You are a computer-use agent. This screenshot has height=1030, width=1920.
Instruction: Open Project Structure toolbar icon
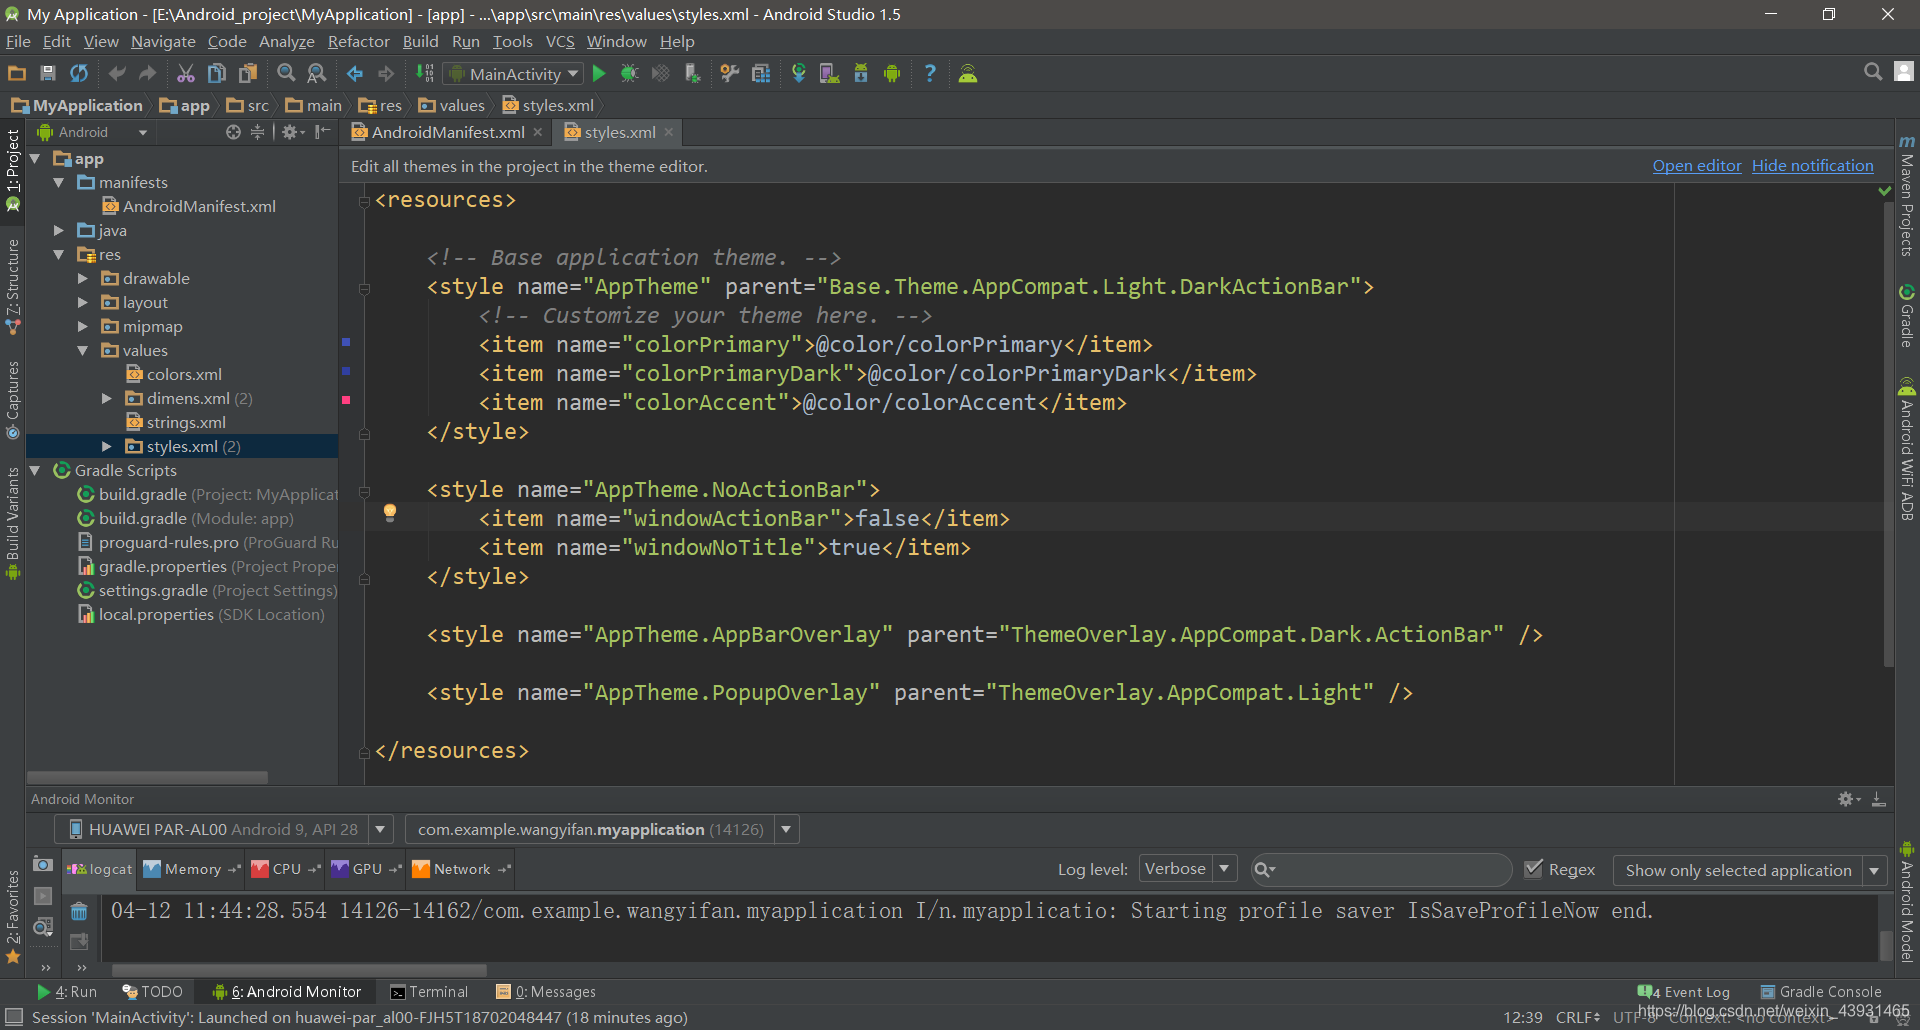tap(761, 73)
